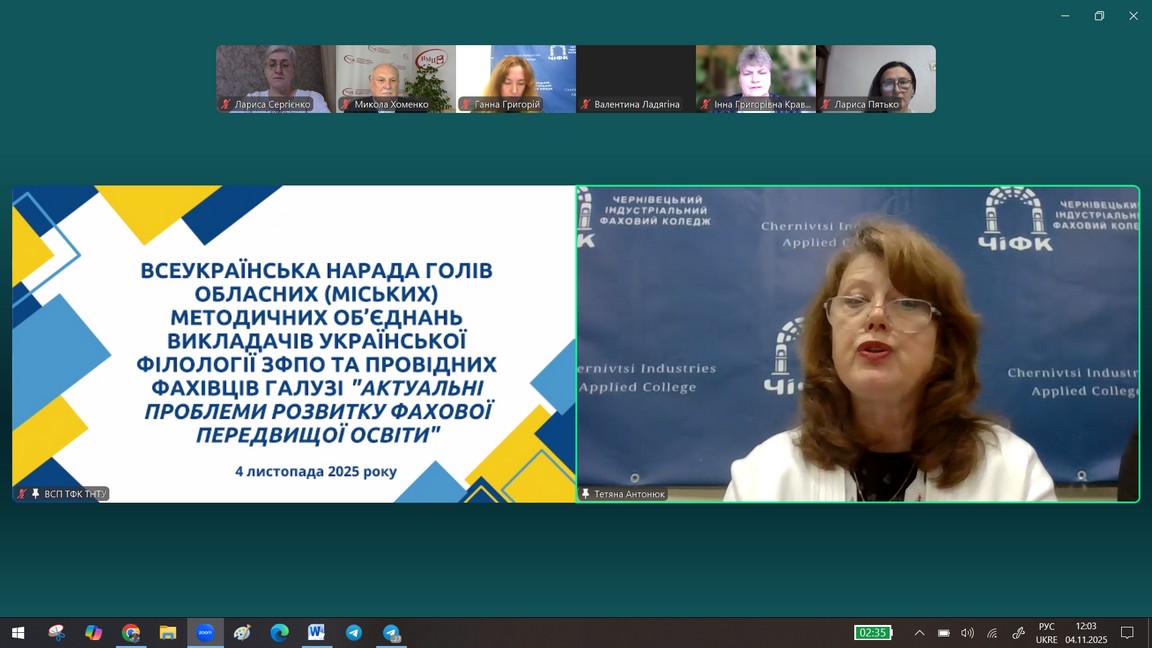1152x648 pixels.
Task: Select Микола Хоменко video thumbnail
Action: coord(396,78)
